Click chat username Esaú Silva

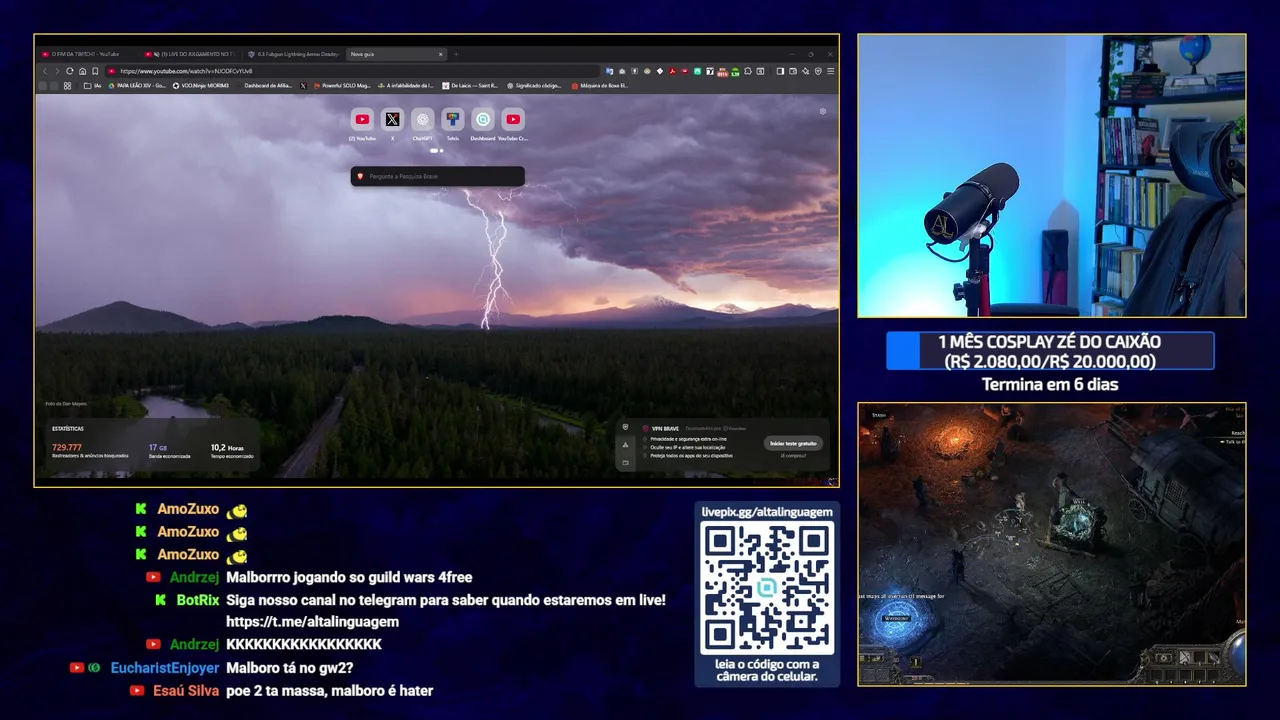(186, 691)
